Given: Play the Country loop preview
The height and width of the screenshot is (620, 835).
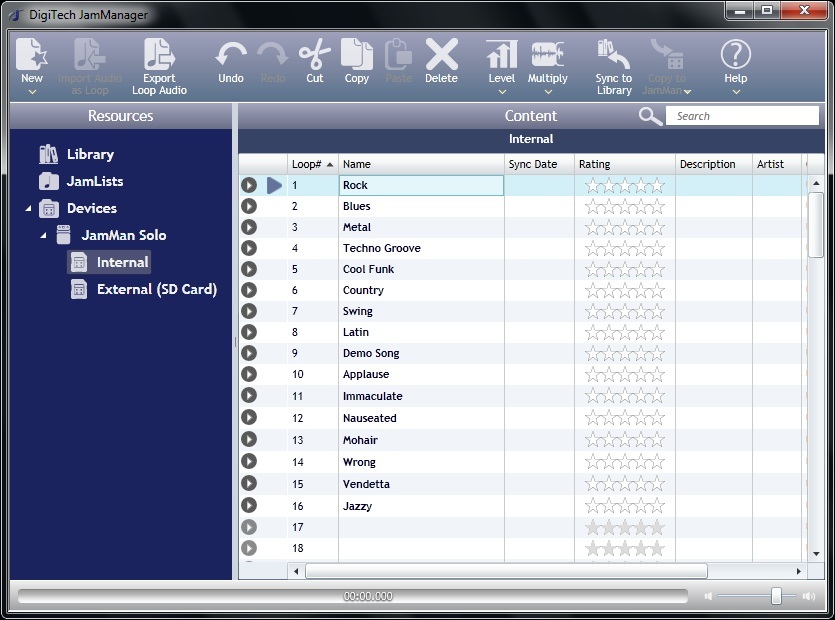Looking at the screenshot, I should (249, 290).
